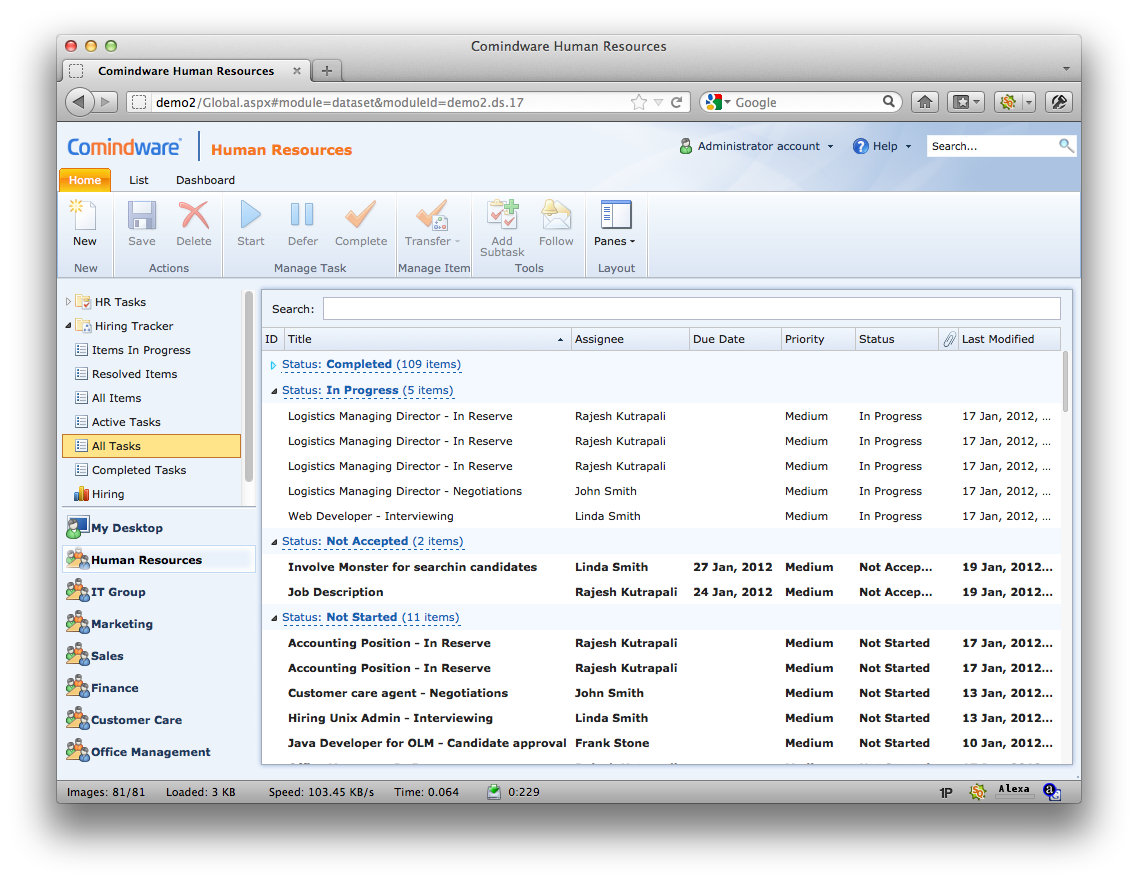The height and width of the screenshot is (882, 1138).
Task: Select All Tasks in sidebar
Action: pyautogui.click(x=152, y=446)
